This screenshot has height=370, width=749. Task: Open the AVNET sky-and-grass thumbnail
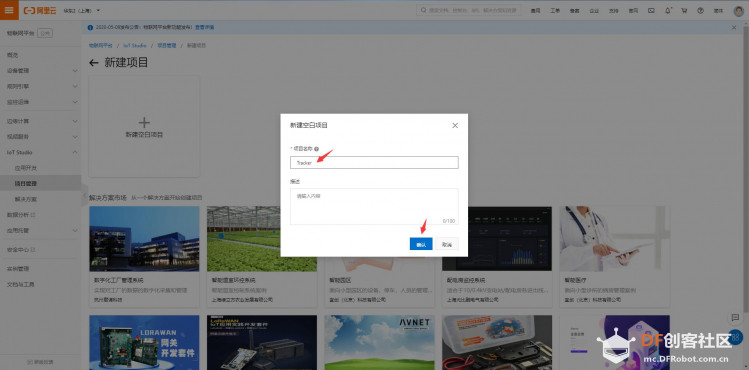379,342
